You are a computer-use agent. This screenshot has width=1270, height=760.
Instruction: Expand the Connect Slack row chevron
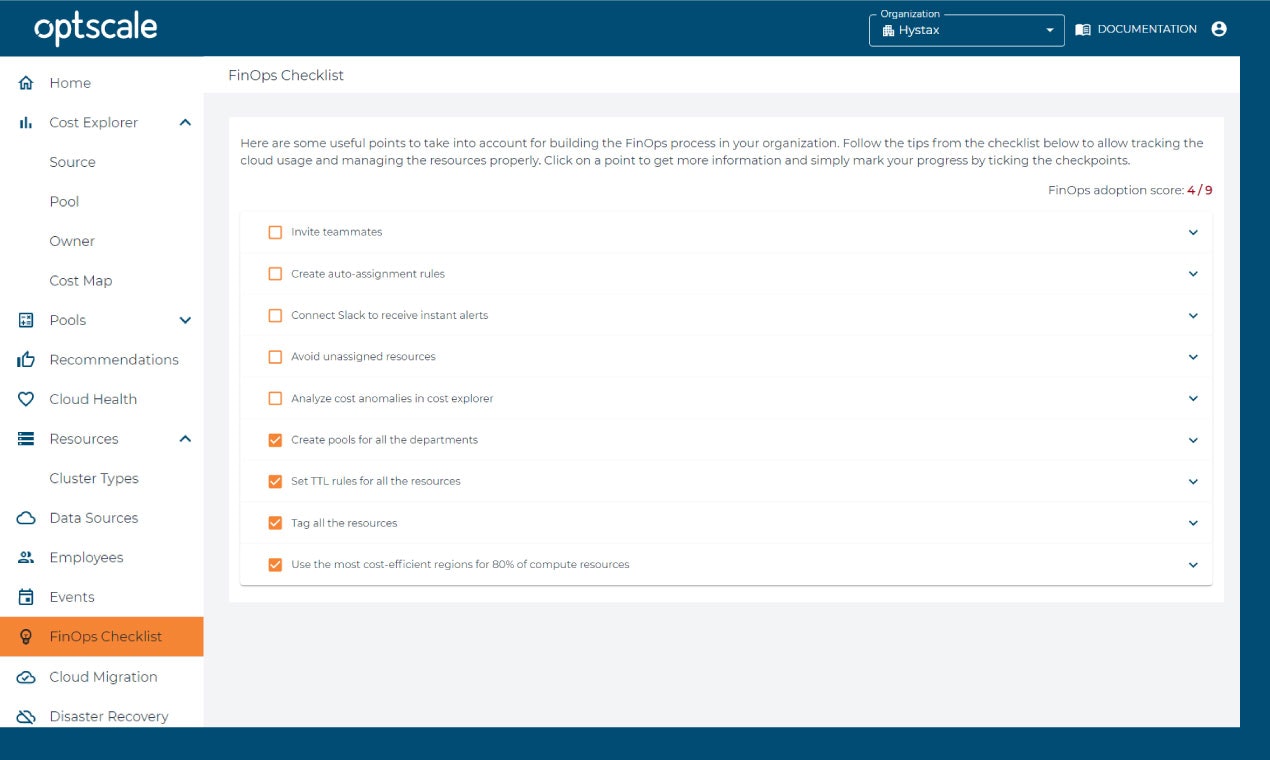[x=1193, y=315]
